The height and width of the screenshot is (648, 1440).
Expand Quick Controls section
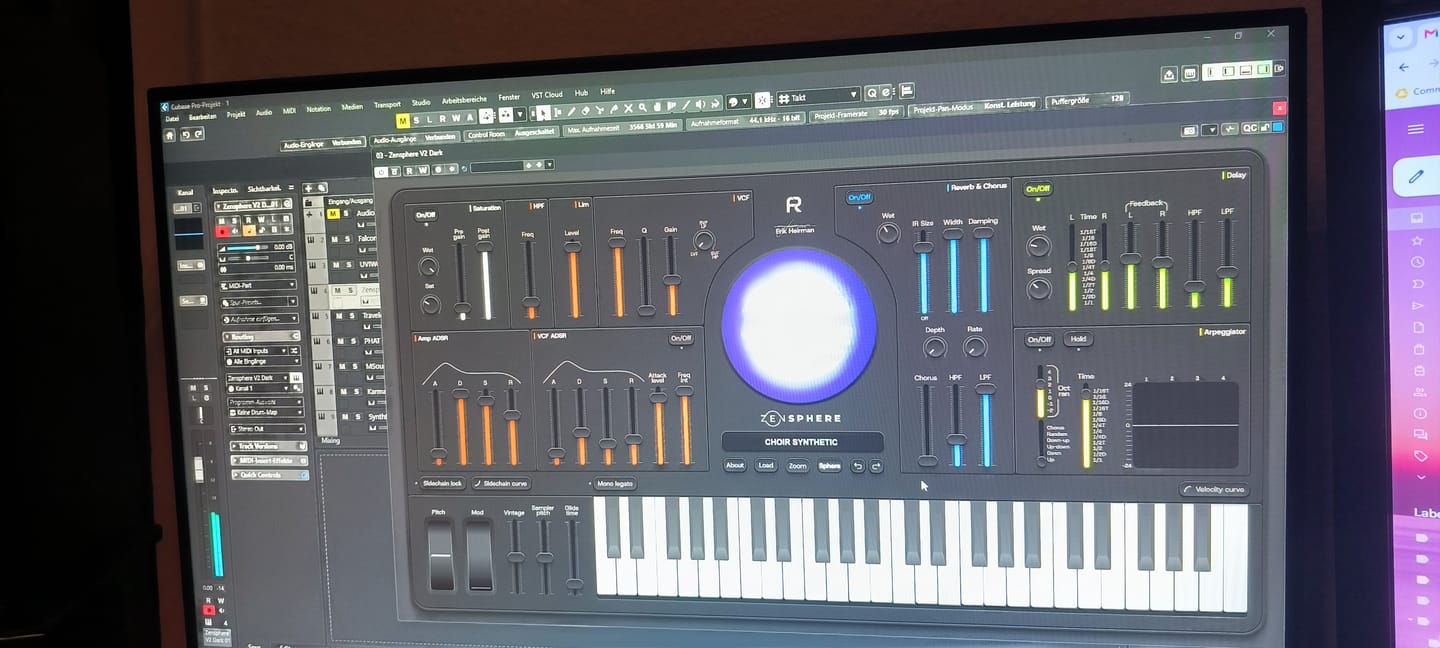coord(270,474)
